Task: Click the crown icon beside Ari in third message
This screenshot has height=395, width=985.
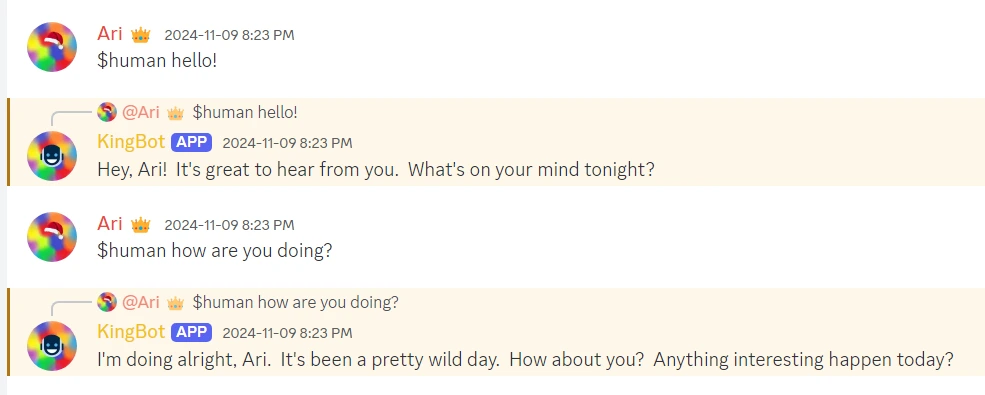Action: point(141,224)
